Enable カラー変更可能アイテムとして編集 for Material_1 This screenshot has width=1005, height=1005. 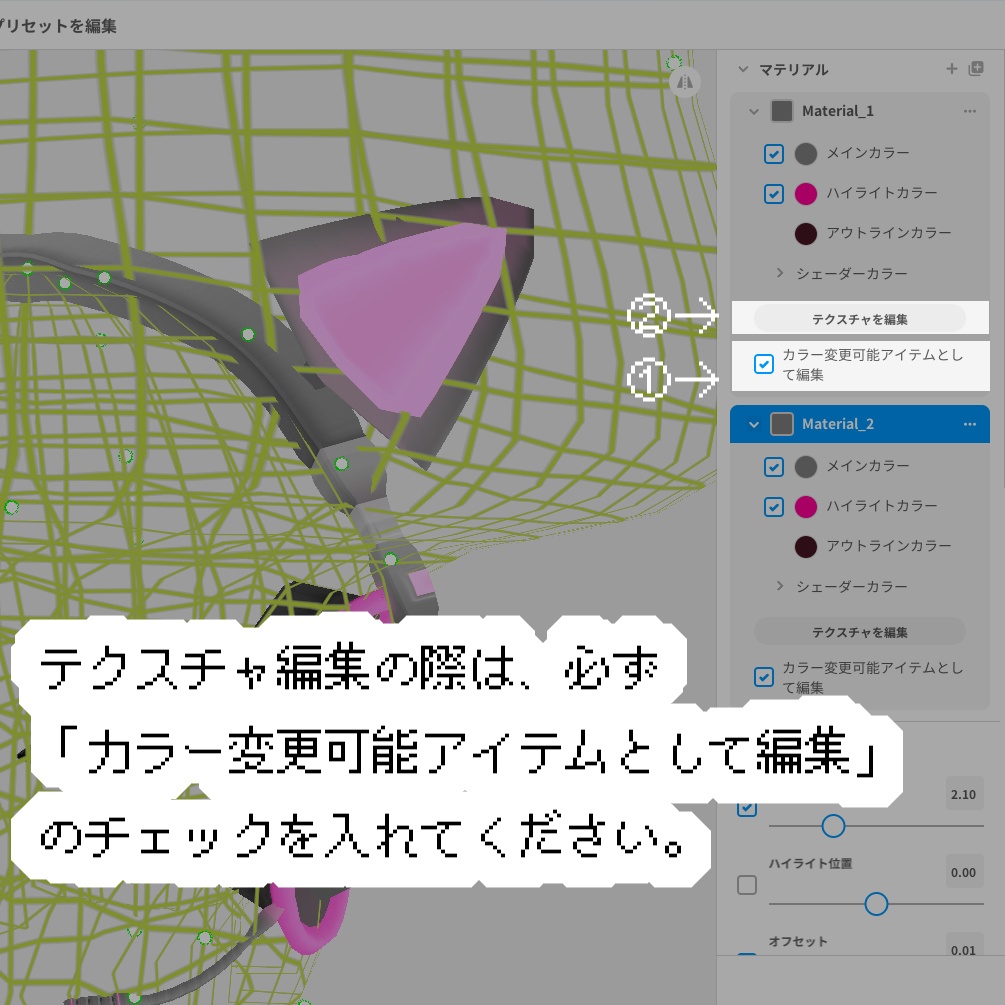click(x=764, y=364)
